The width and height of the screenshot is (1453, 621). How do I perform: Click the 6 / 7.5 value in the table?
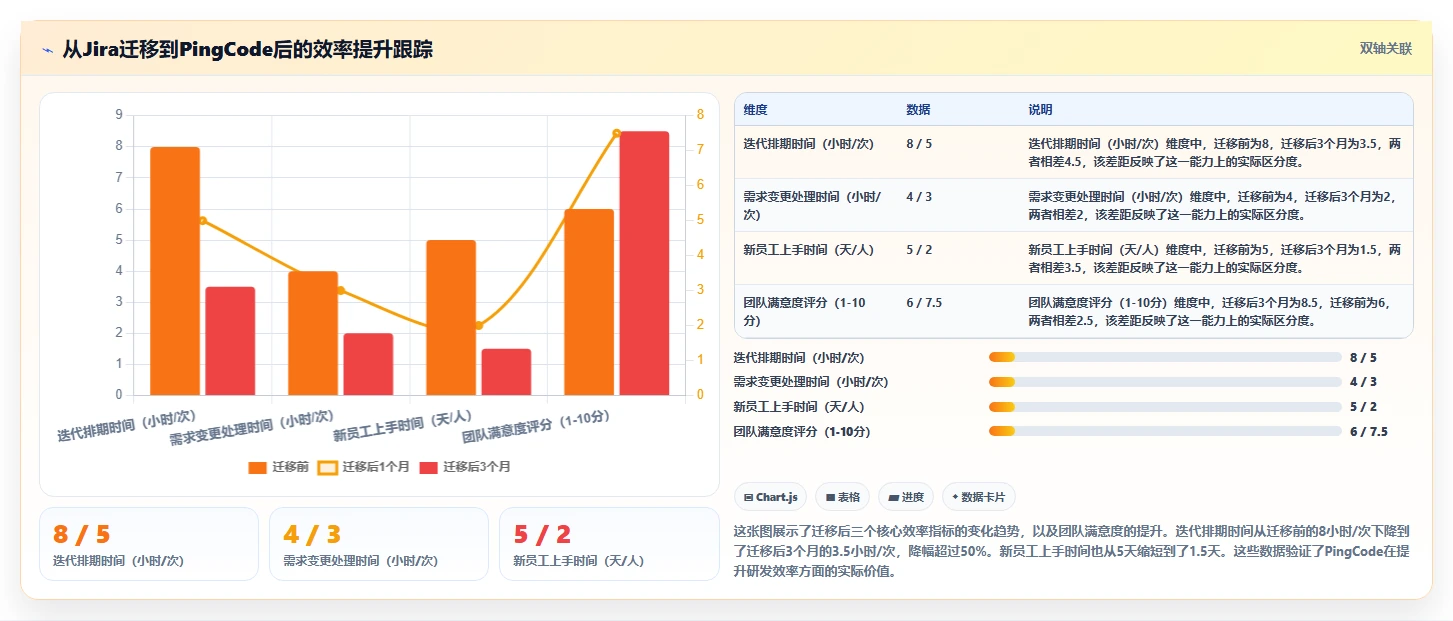click(924, 302)
